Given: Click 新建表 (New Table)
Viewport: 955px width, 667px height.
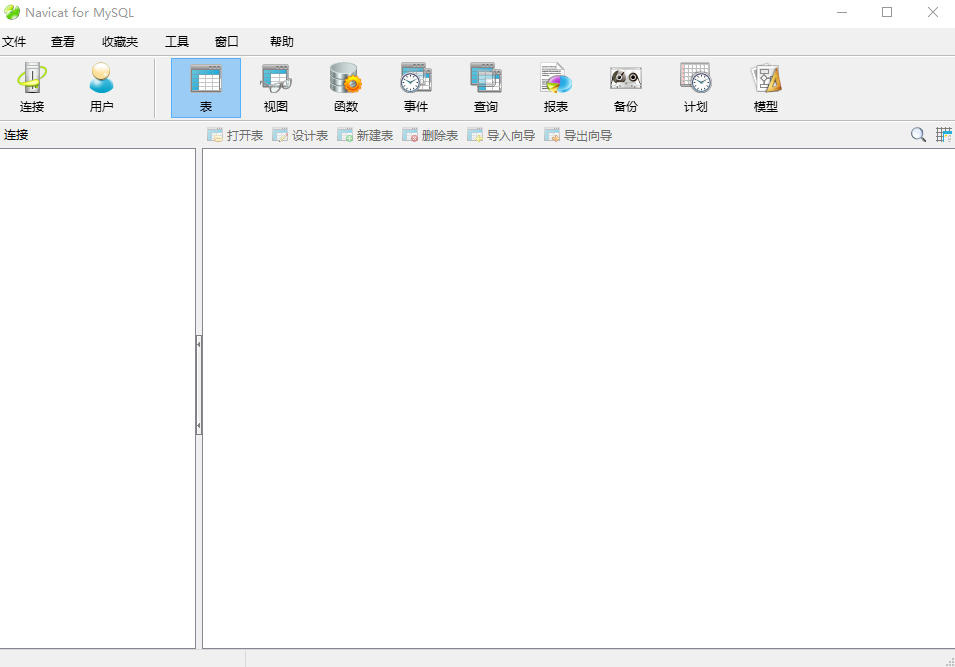Looking at the screenshot, I should pyautogui.click(x=365, y=135).
